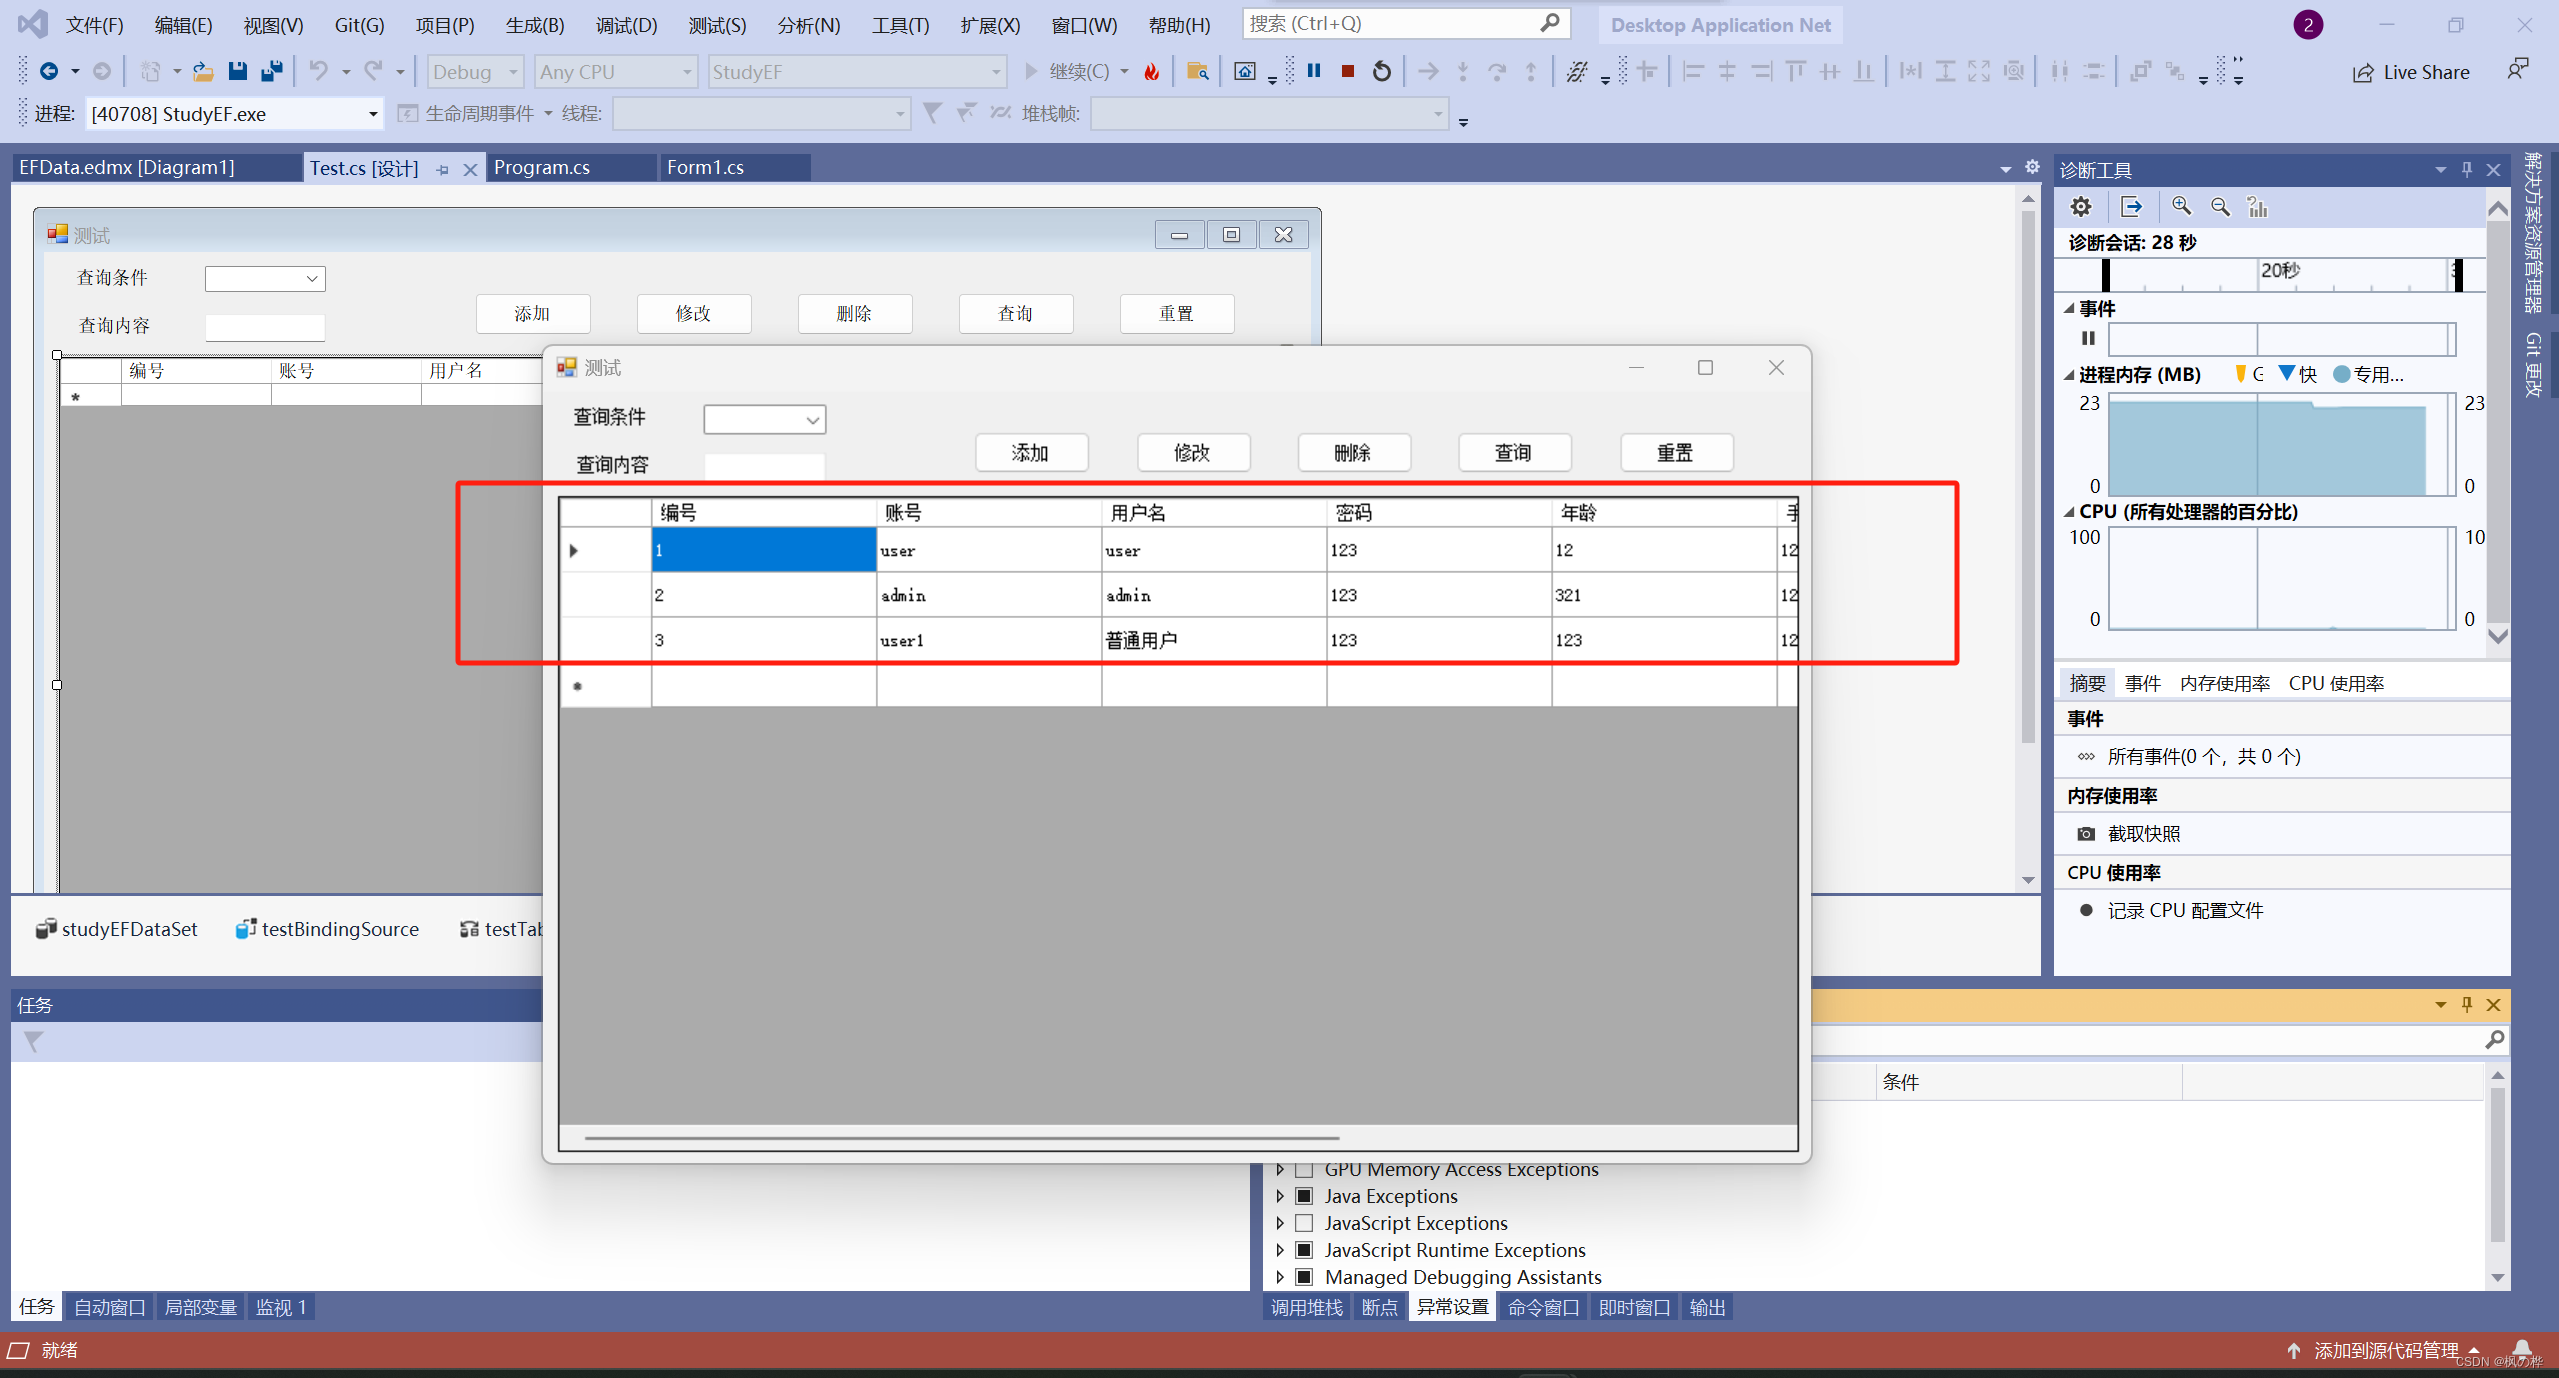Open the 调试(D) menu

coord(626,25)
